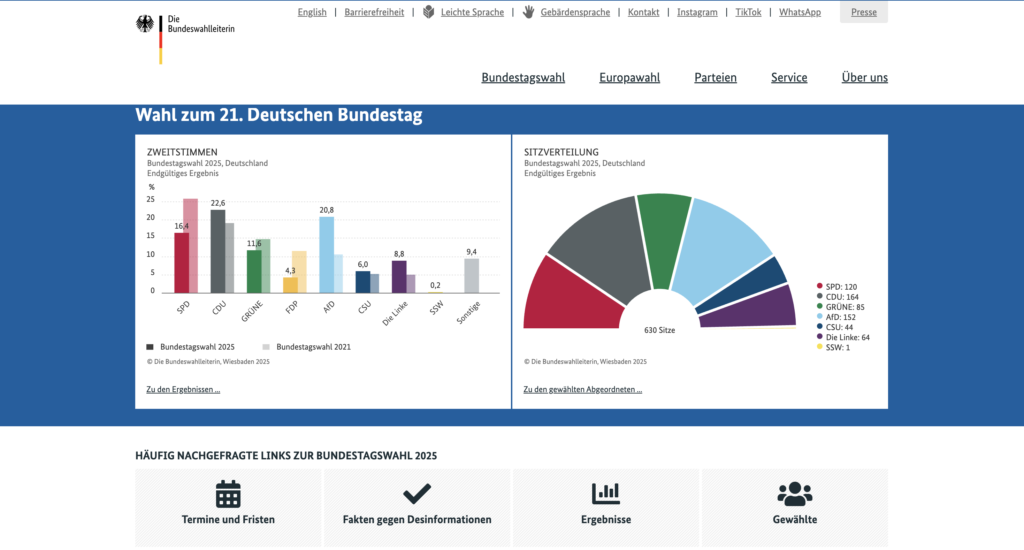Click the Leichte Sprache book icon
The image size is (1024, 550).
click(x=429, y=12)
